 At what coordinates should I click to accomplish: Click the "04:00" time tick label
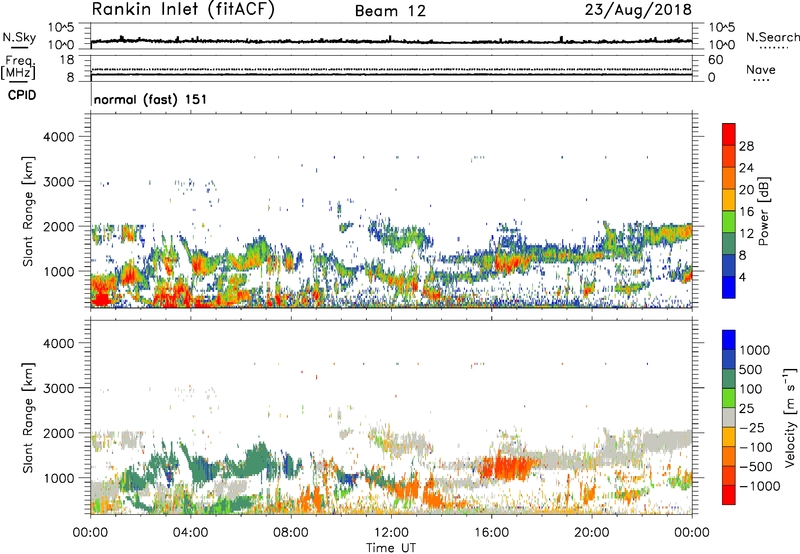(x=190, y=533)
